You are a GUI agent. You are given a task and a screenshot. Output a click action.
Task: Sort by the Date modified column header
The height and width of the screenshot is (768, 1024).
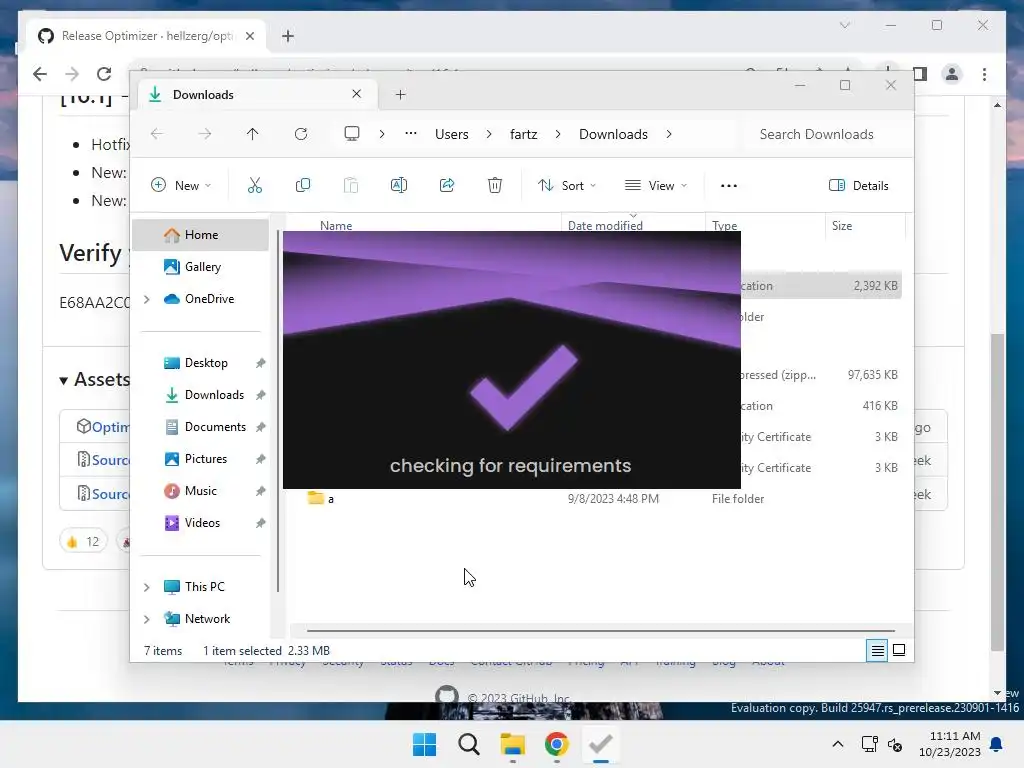[605, 225]
